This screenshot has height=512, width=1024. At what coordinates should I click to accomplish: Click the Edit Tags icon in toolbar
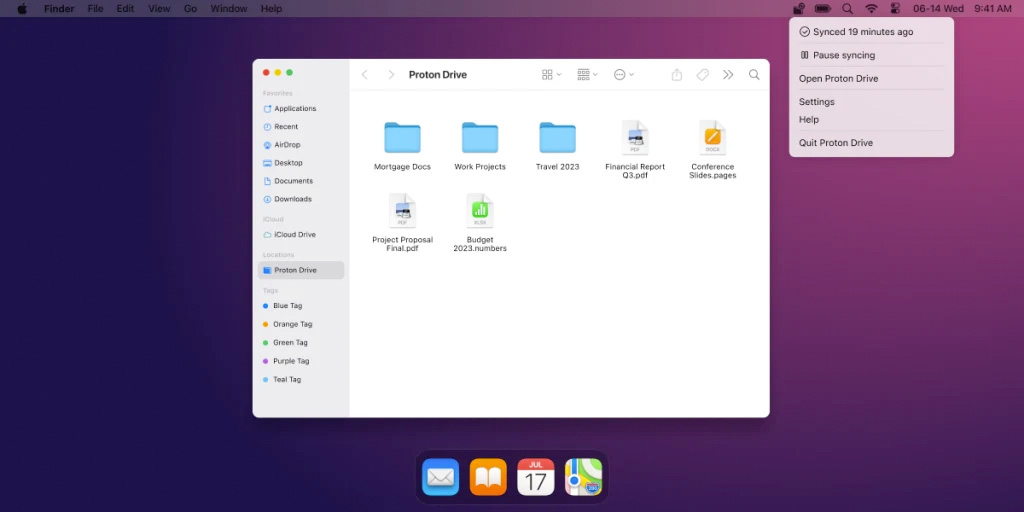coord(702,75)
